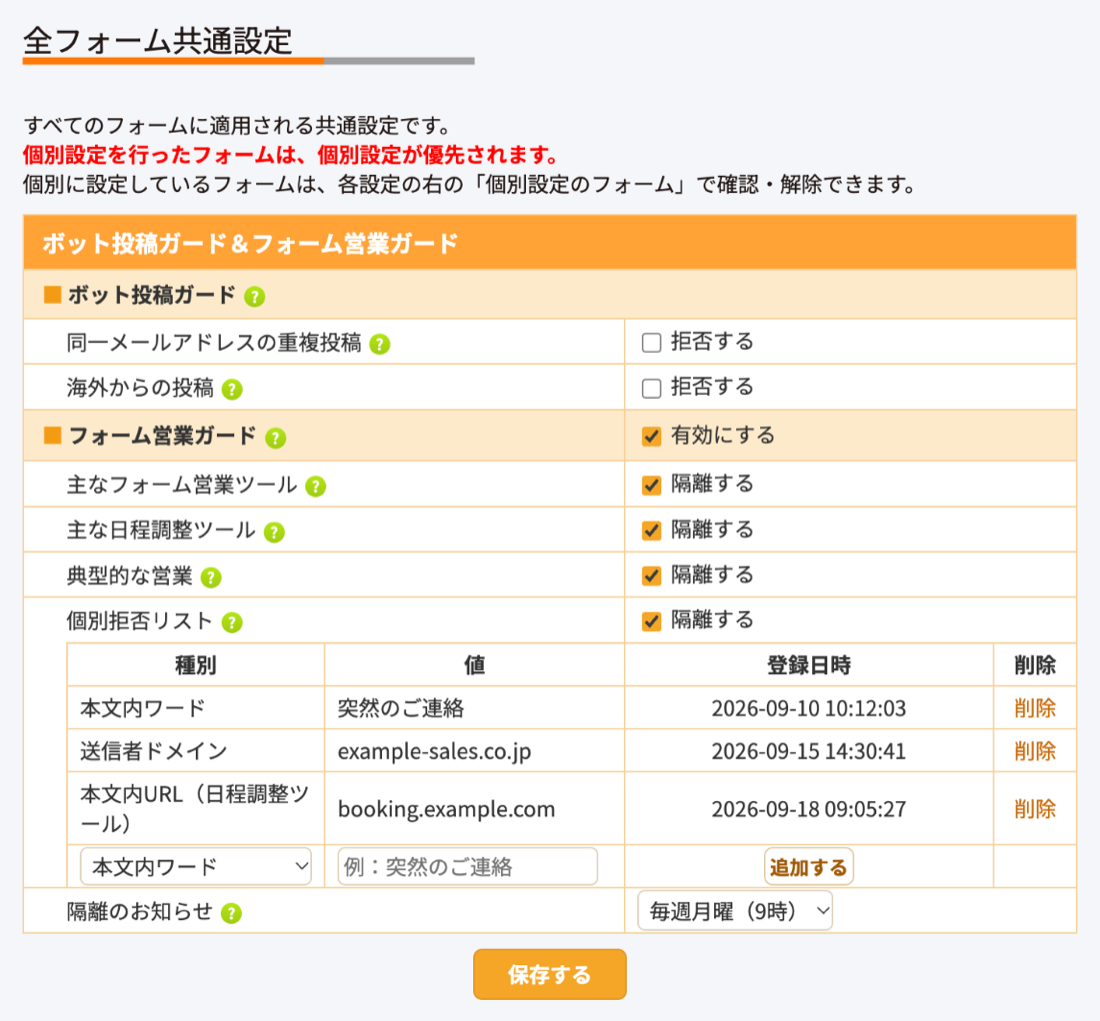The height and width of the screenshot is (1021, 1100).
Task: Click help icon for 同一メールアドレスの重複投稿
Action: point(380,345)
